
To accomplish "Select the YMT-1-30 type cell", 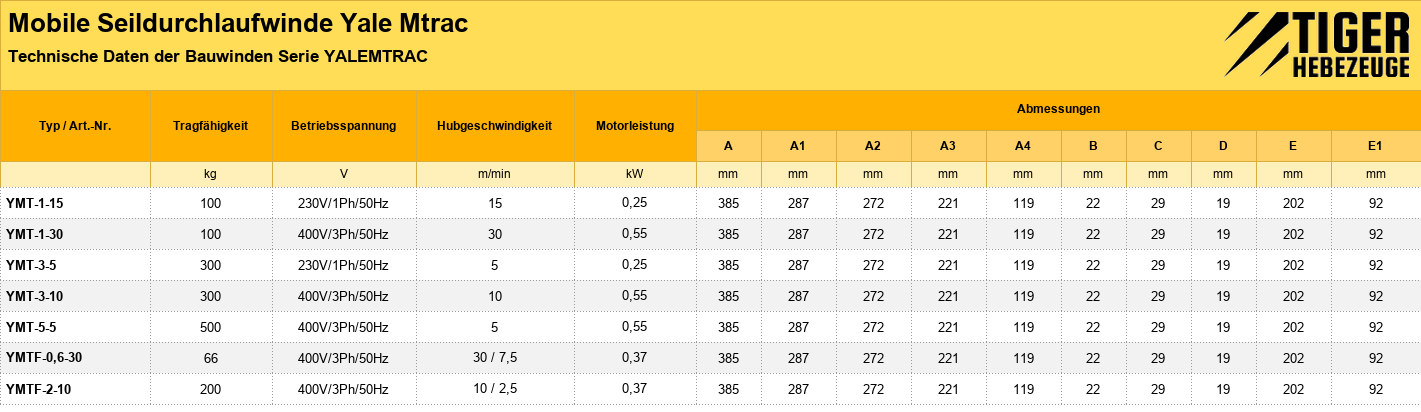I will [75, 234].
